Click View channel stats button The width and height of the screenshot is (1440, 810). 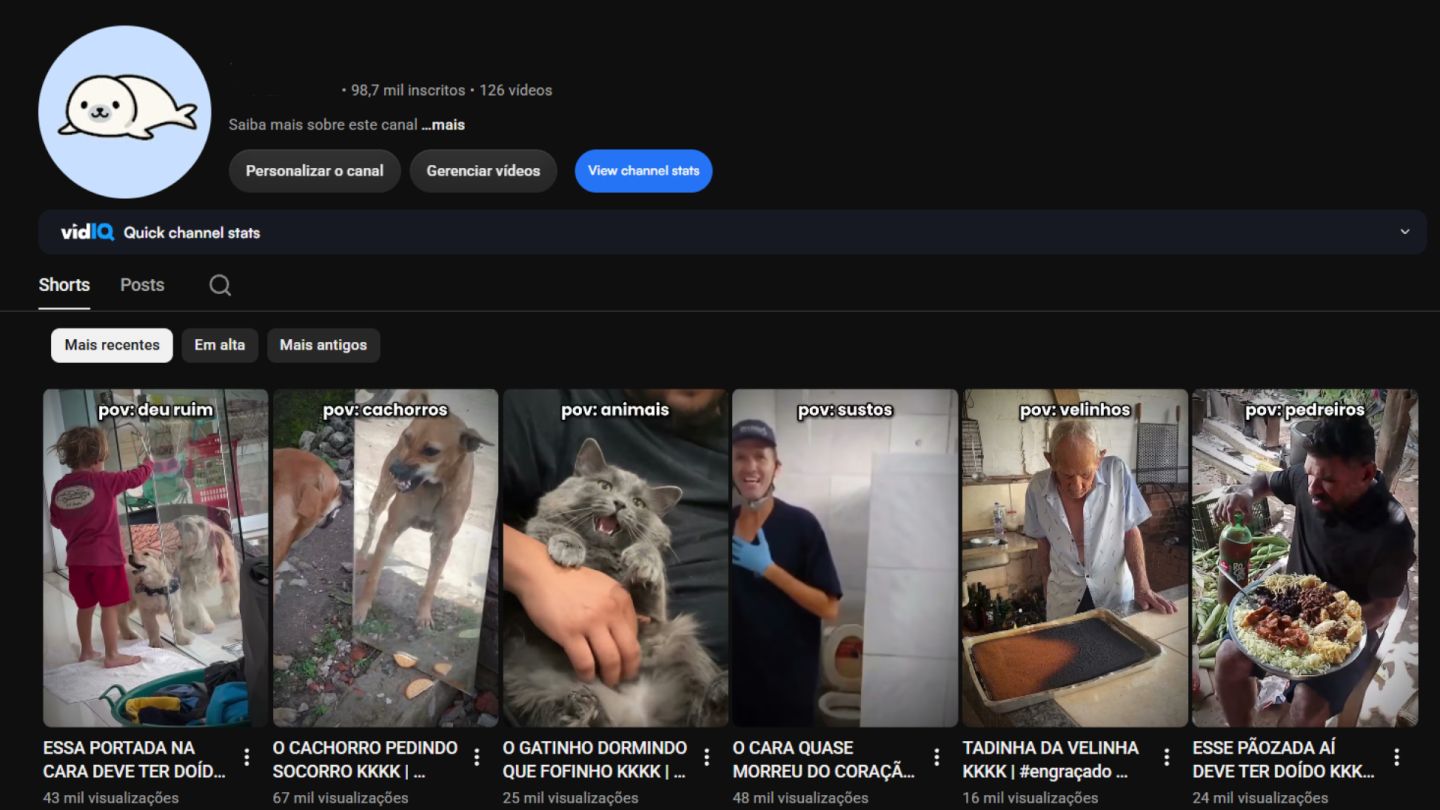(x=643, y=171)
